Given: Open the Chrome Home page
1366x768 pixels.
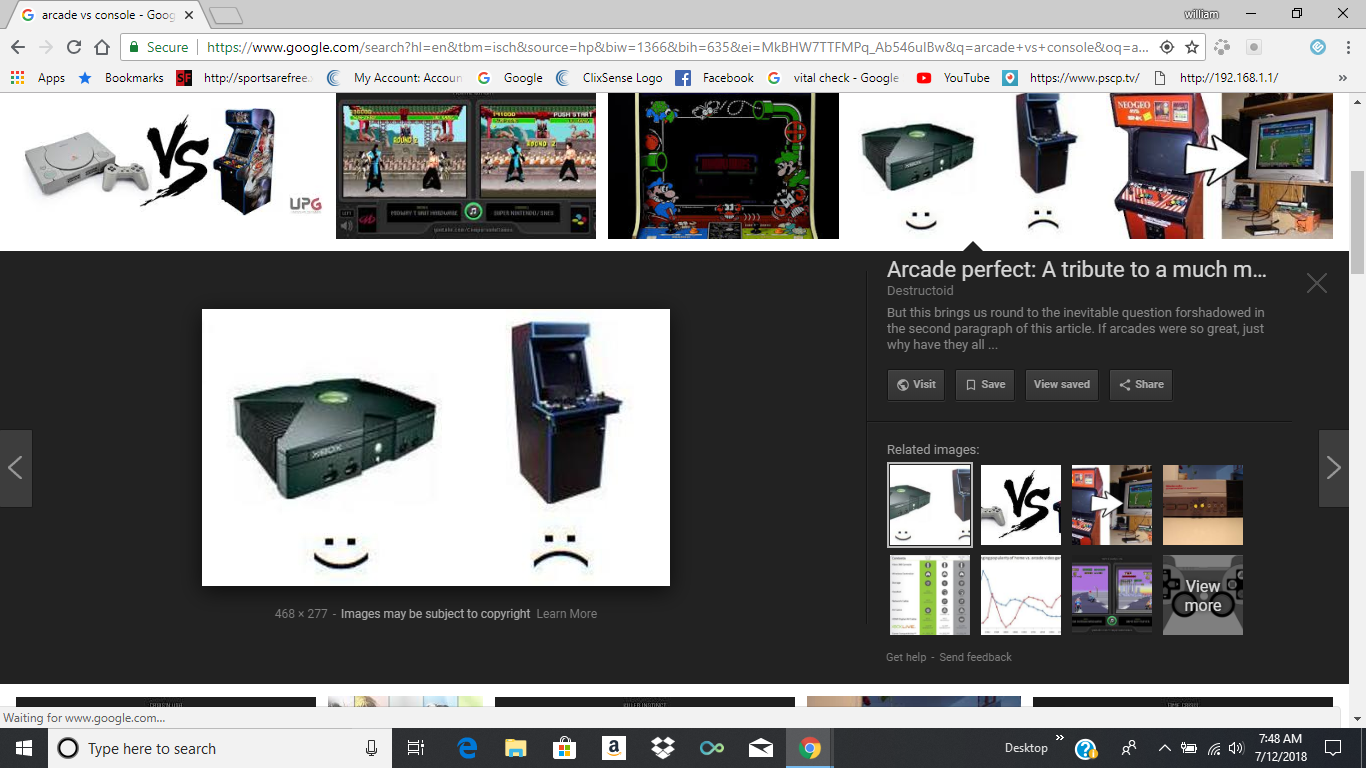Looking at the screenshot, I should tap(101, 47).
